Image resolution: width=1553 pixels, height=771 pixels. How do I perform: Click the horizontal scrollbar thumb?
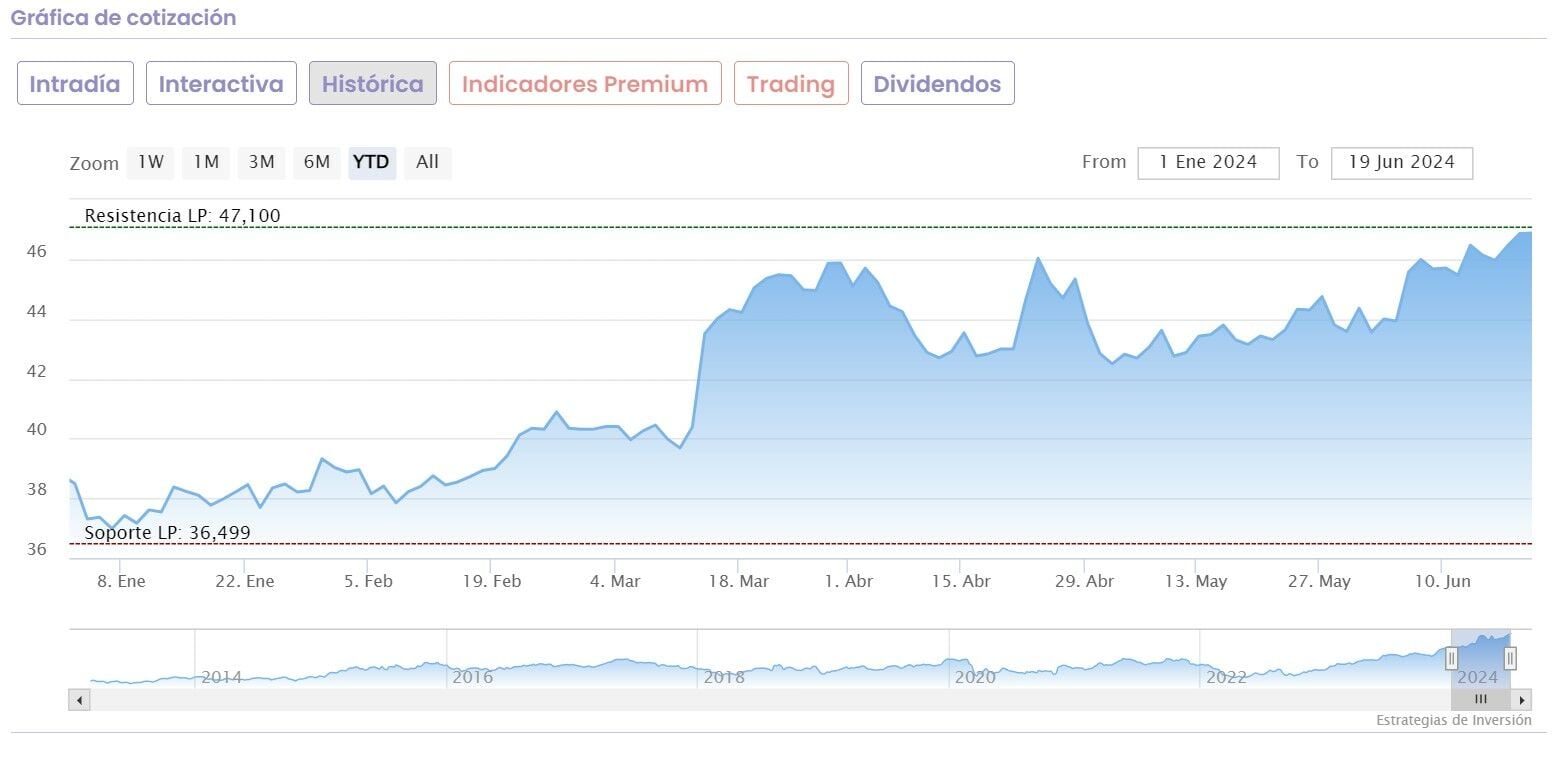tap(1481, 700)
